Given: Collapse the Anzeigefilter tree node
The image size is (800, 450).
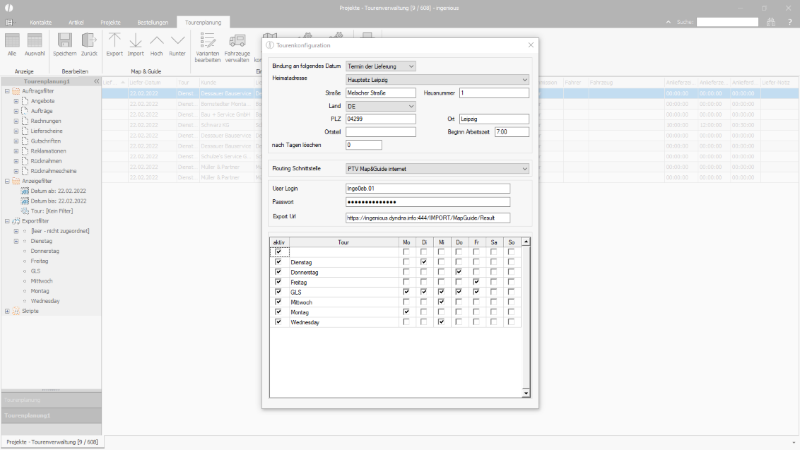Looking at the screenshot, I should (x=7, y=181).
